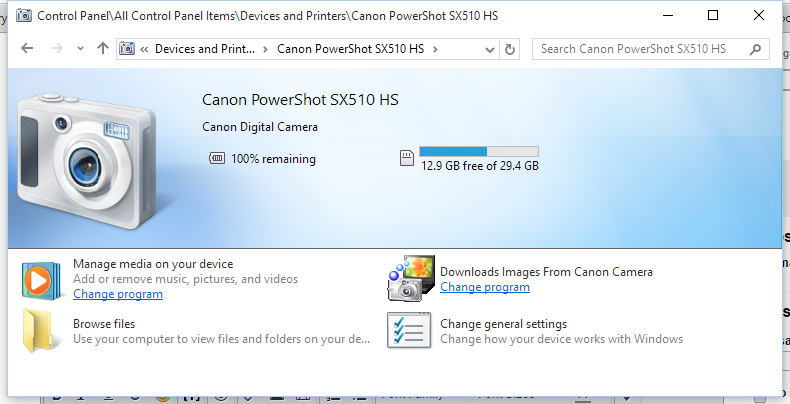Open Manage media on your device
This screenshot has width=790, height=404.
(153, 264)
